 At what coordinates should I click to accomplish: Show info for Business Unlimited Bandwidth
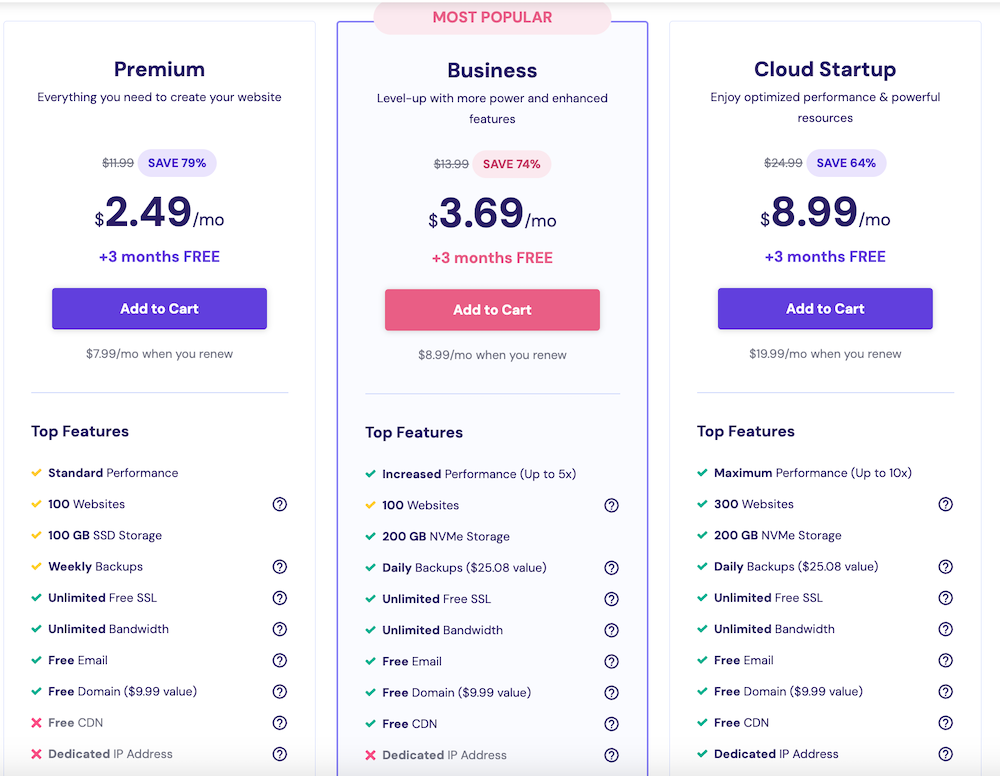(612, 630)
